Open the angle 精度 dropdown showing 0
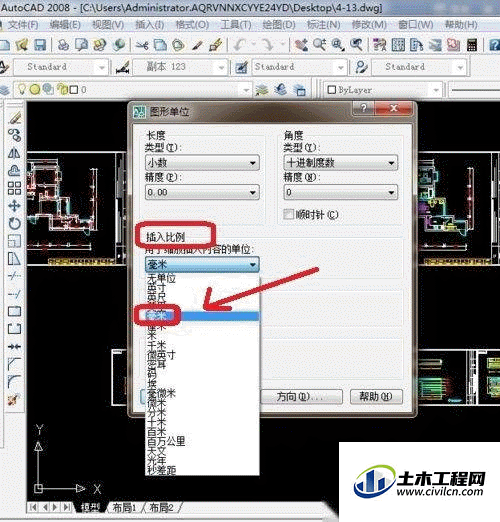The image size is (500, 522). 341,192
